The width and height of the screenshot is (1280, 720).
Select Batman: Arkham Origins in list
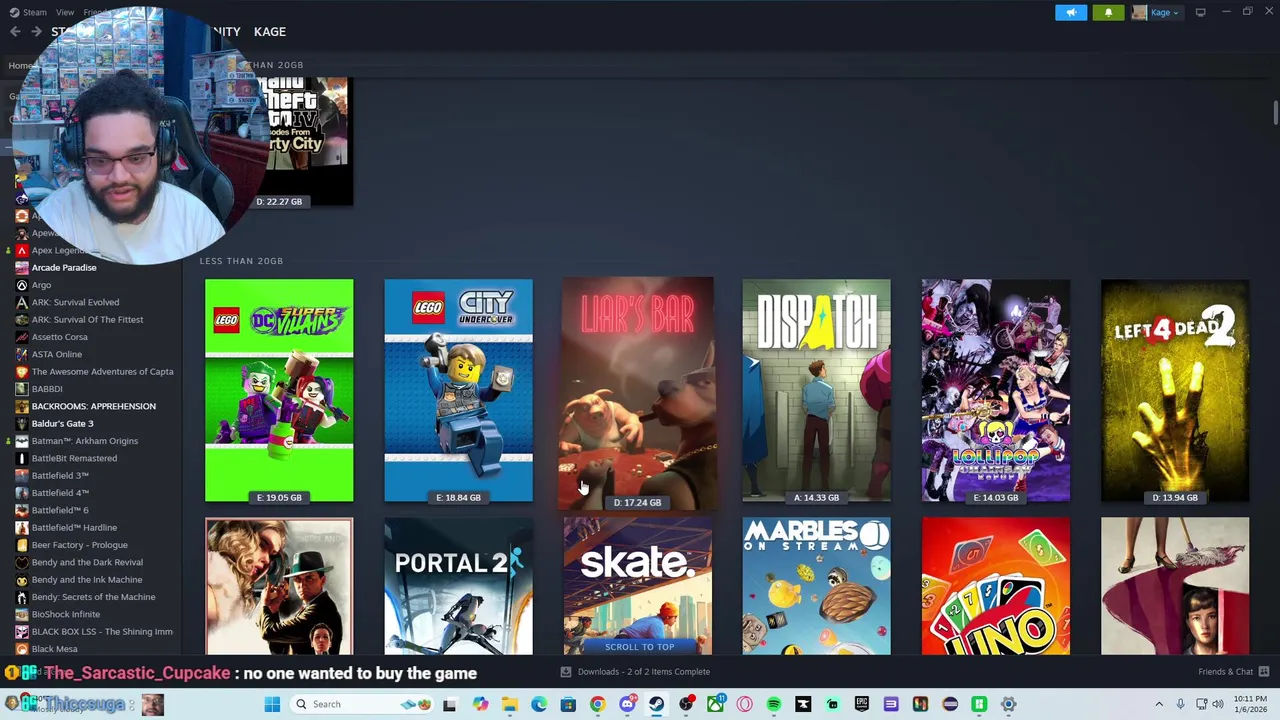pyautogui.click(x=84, y=441)
